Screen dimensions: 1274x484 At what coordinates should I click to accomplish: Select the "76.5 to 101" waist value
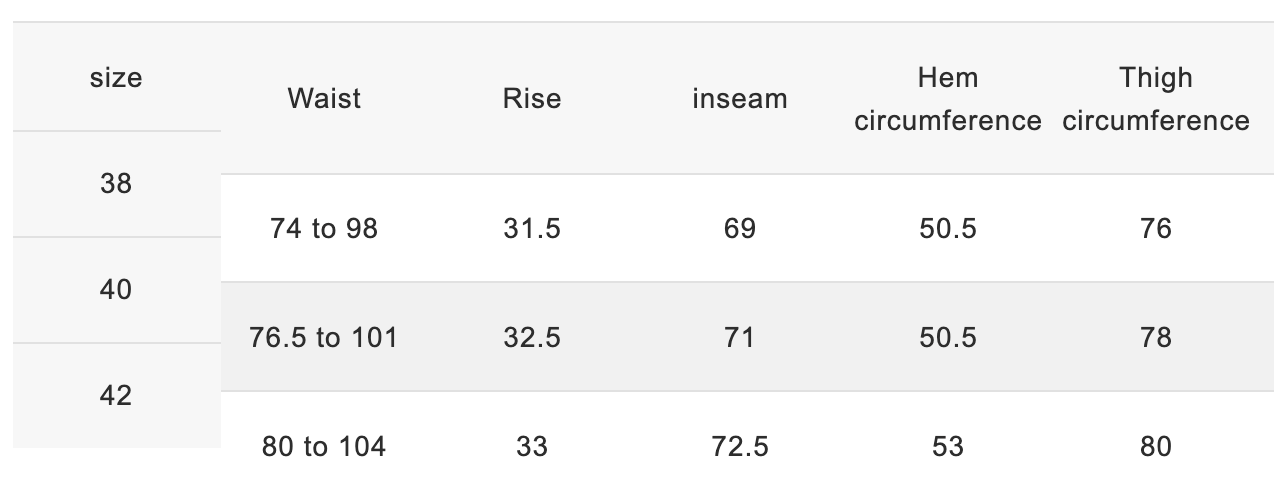pos(324,337)
